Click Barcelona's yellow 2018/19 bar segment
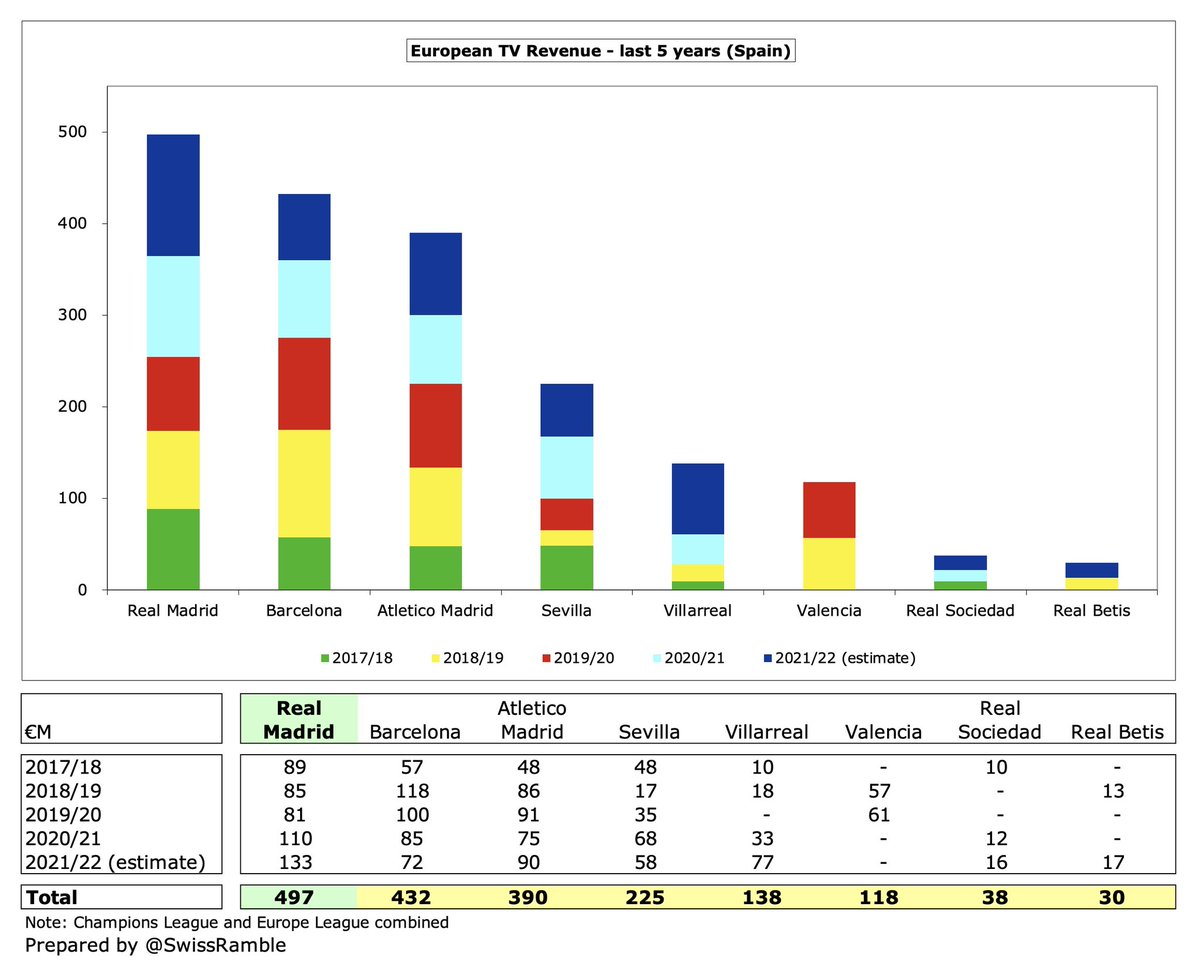This screenshot has height=961, width=1200. [304, 484]
